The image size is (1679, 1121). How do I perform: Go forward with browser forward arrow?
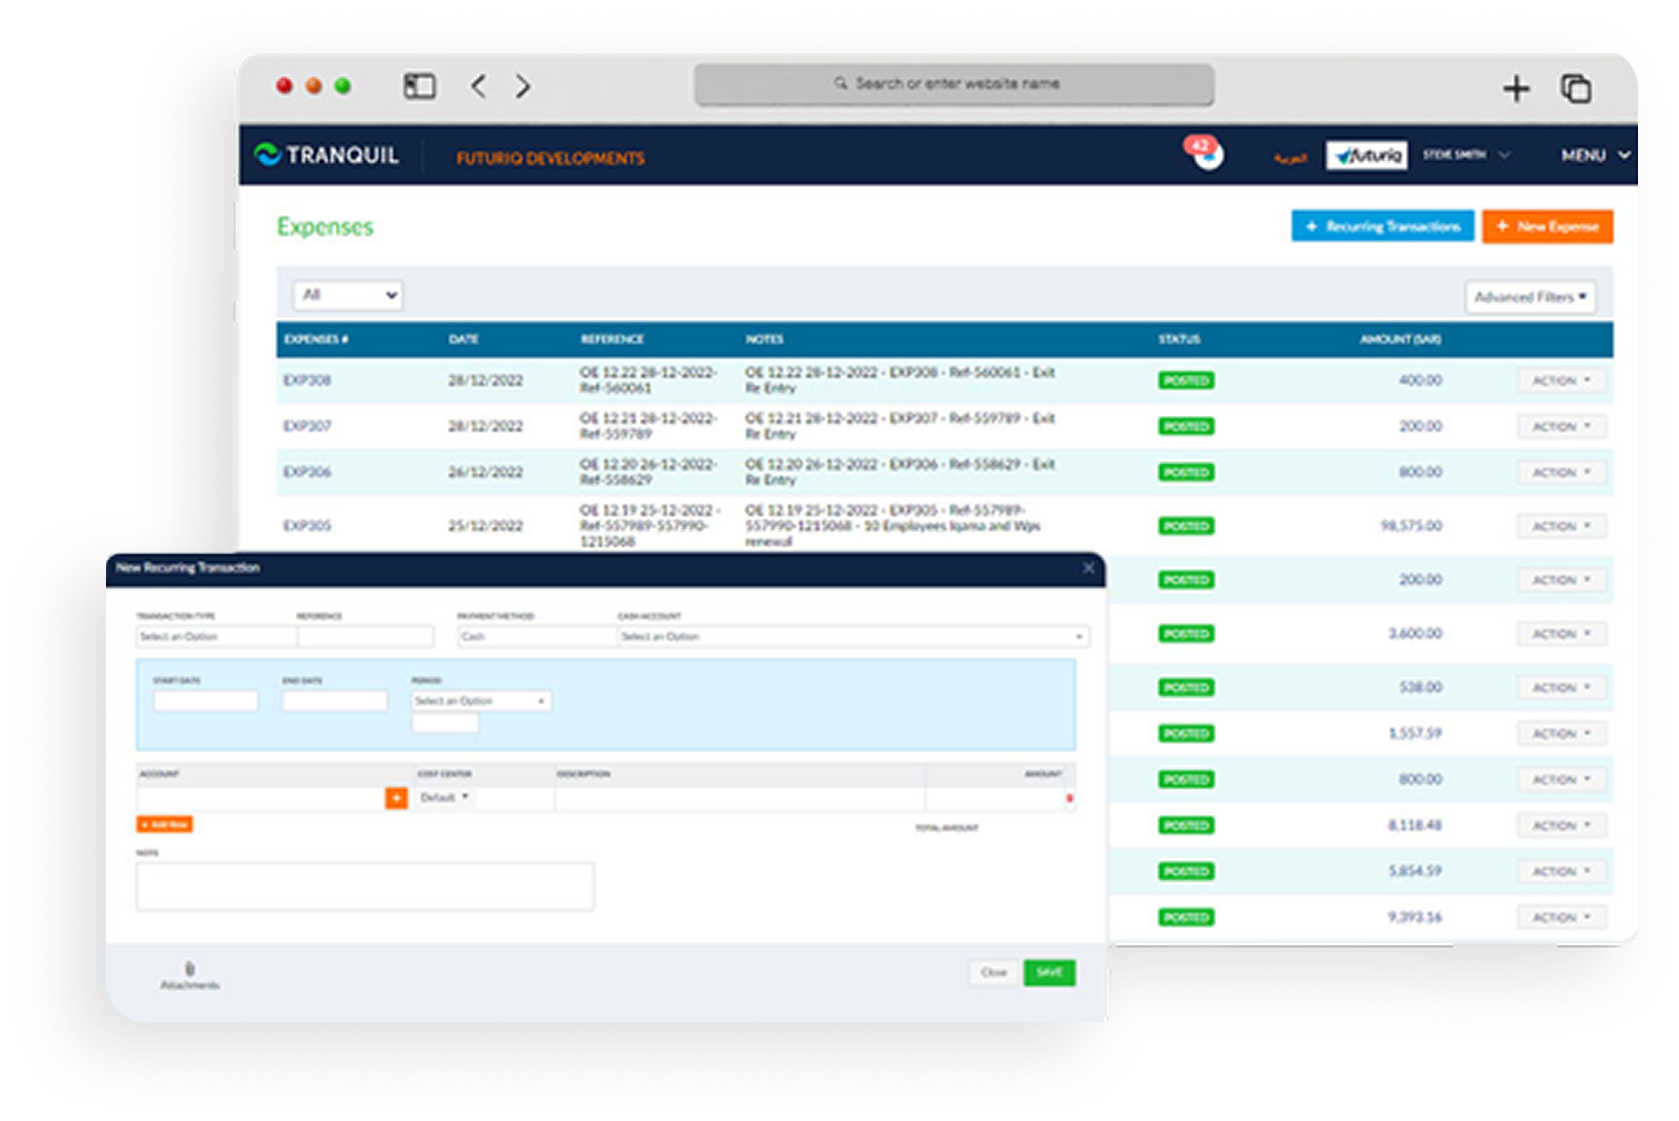[523, 86]
